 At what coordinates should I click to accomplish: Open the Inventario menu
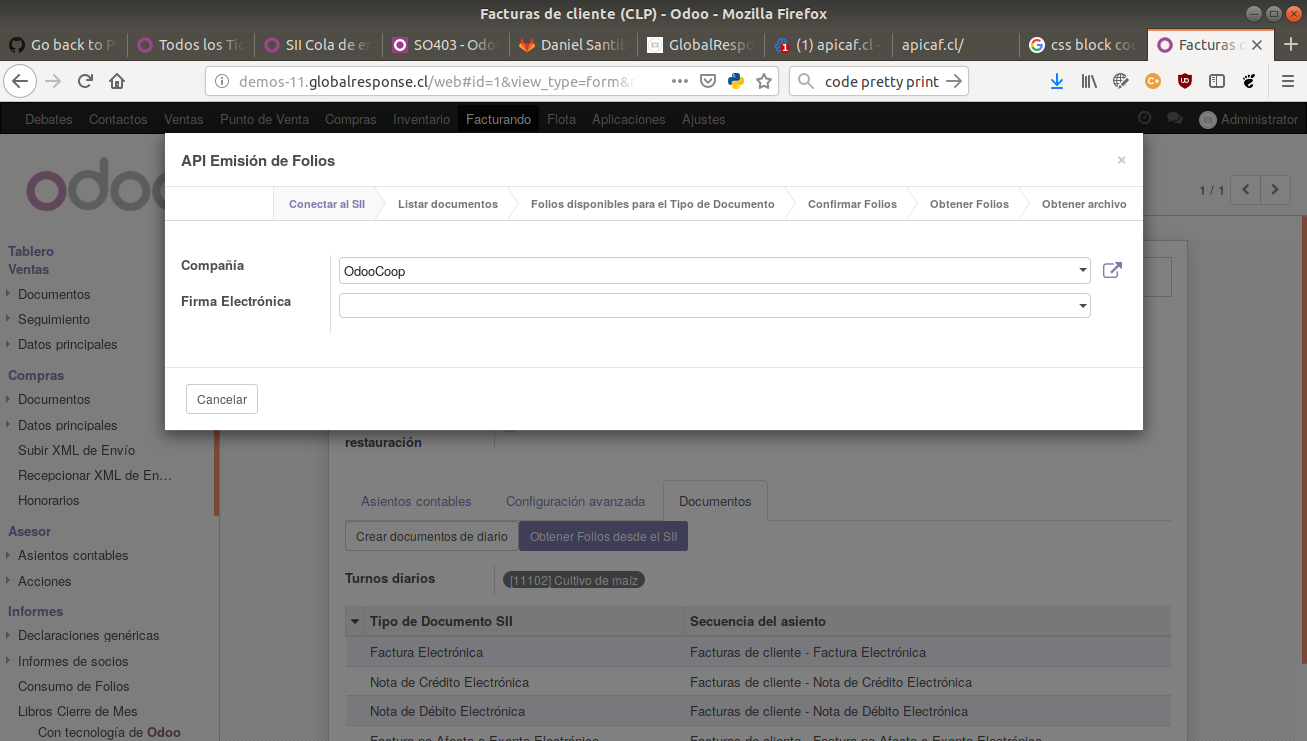tap(421, 119)
